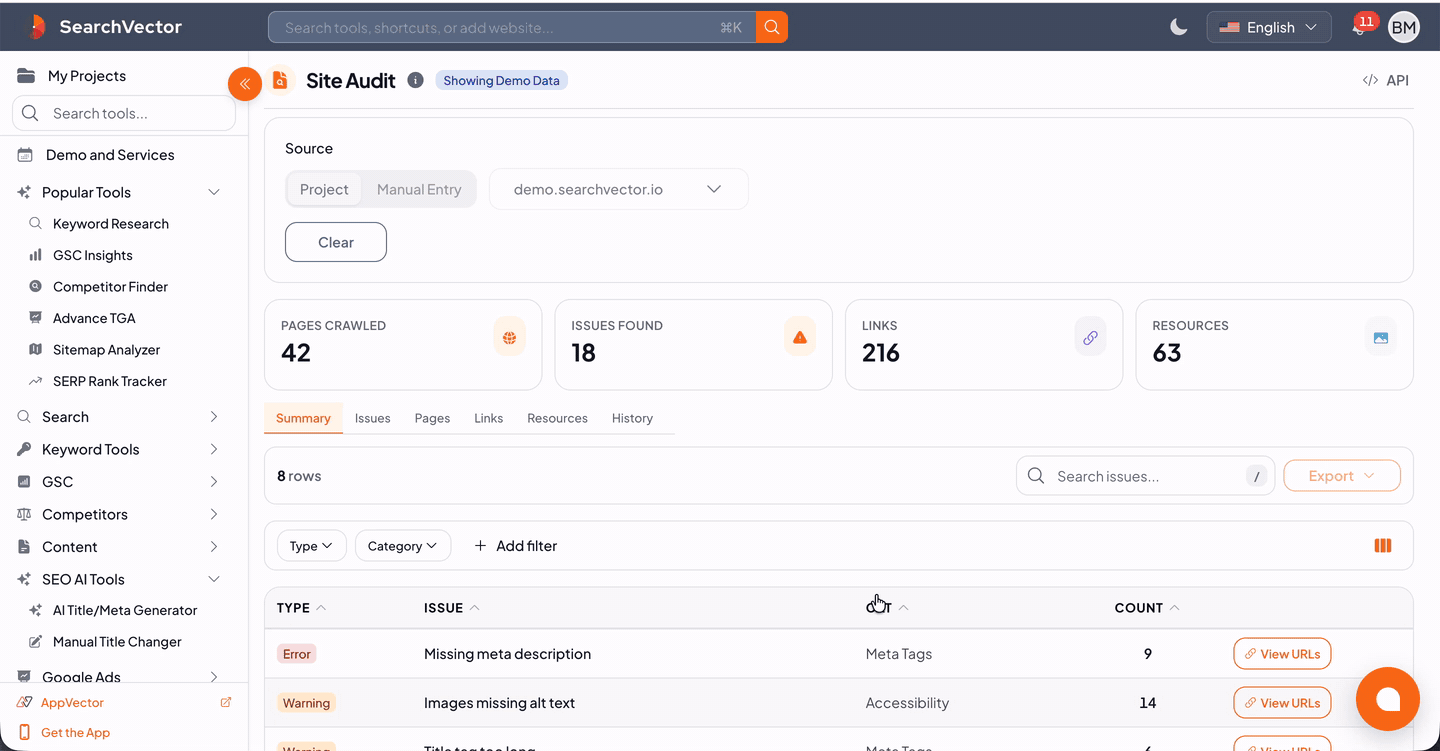Click the Site Audit info icon

tap(415, 80)
